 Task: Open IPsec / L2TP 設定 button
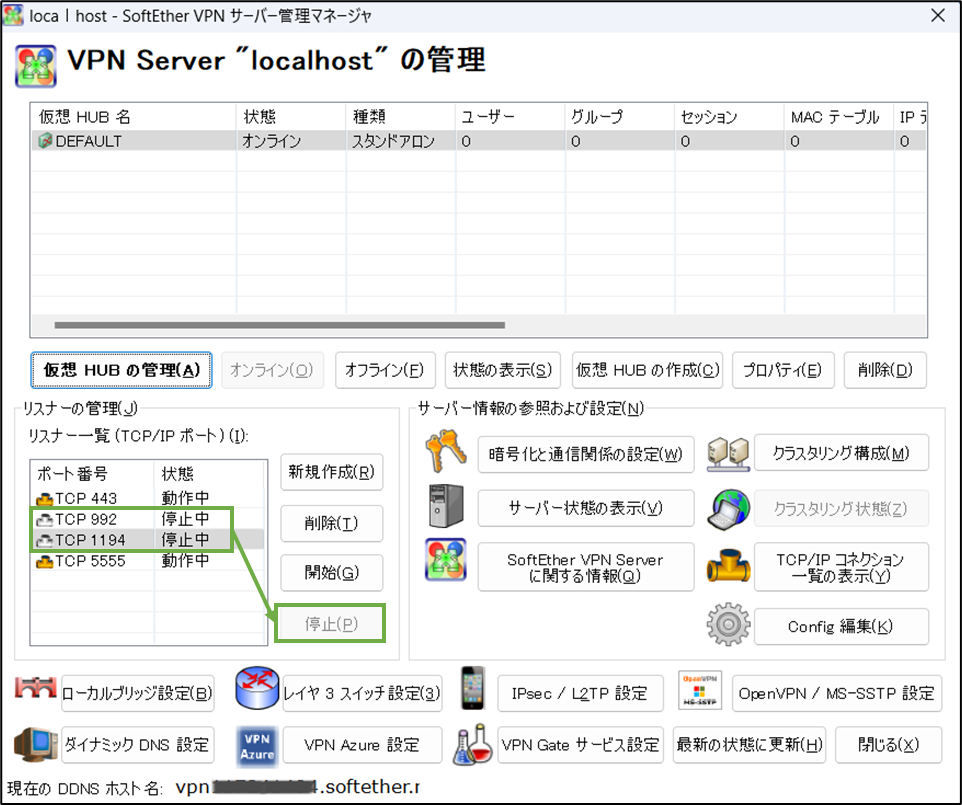point(580,693)
